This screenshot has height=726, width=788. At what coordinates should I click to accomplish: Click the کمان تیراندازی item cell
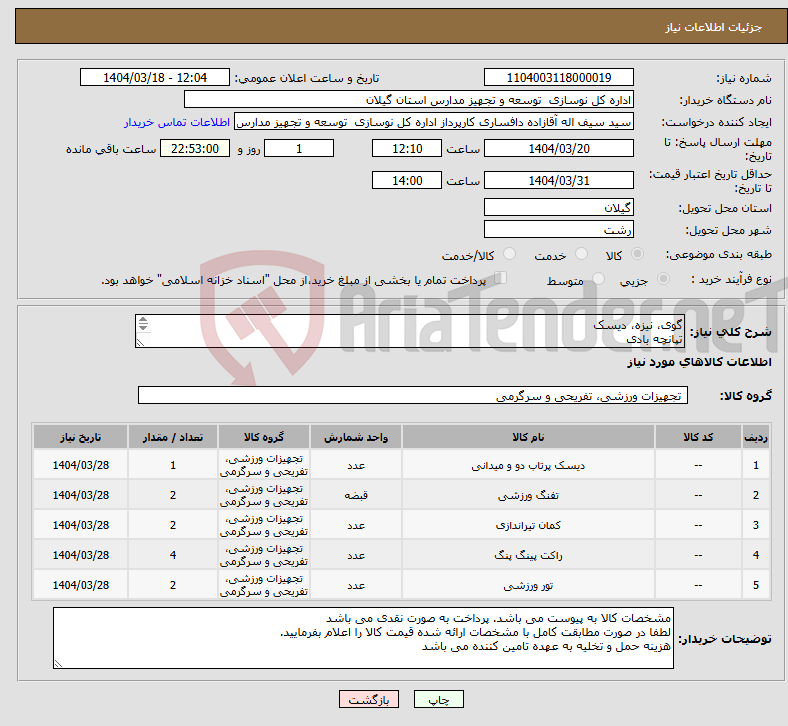tap(528, 526)
